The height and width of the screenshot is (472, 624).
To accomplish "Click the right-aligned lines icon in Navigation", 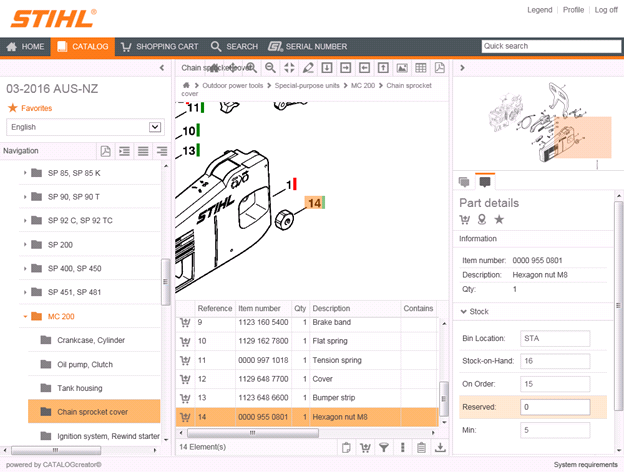I will click(162, 151).
